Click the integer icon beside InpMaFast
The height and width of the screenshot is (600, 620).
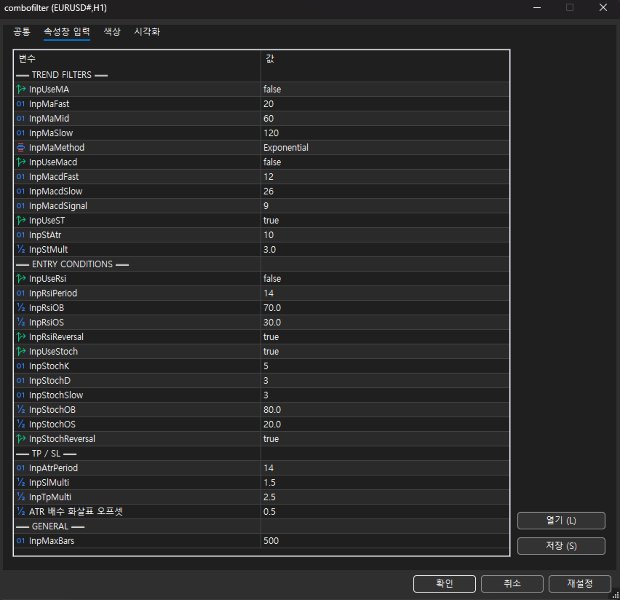21,104
